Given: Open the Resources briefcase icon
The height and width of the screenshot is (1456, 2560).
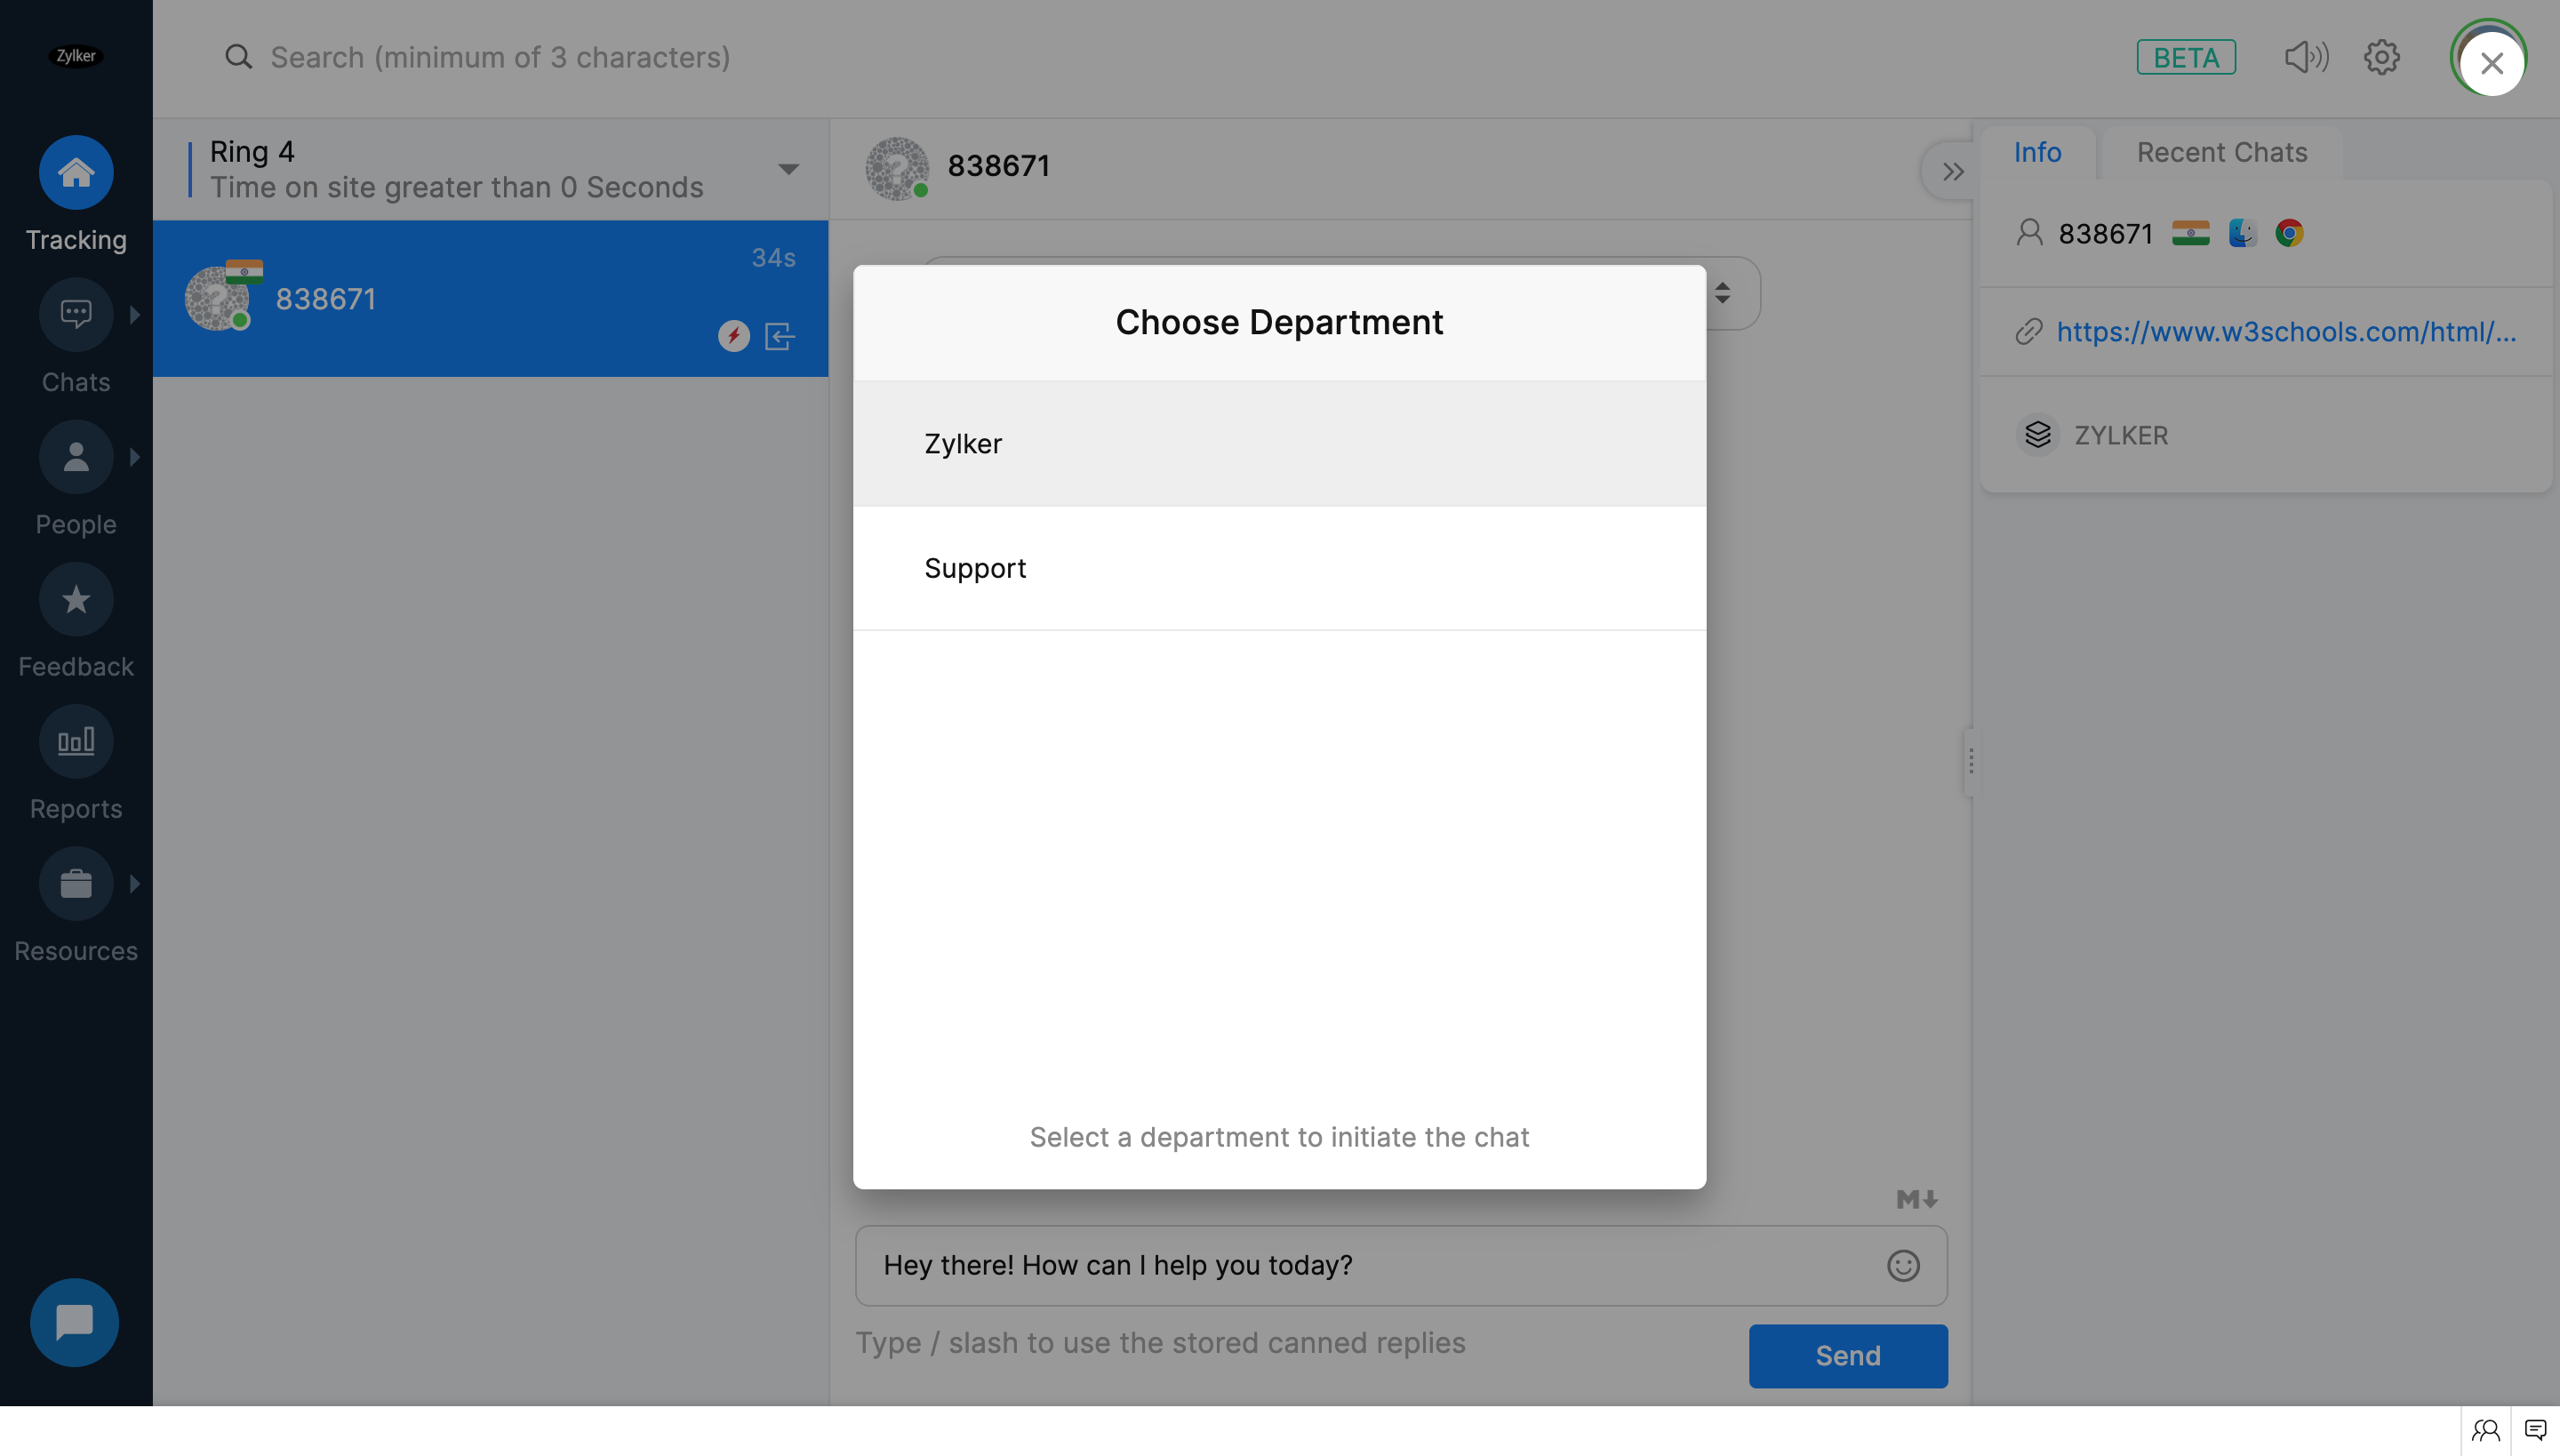Looking at the screenshot, I should pyautogui.click(x=76, y=884).
